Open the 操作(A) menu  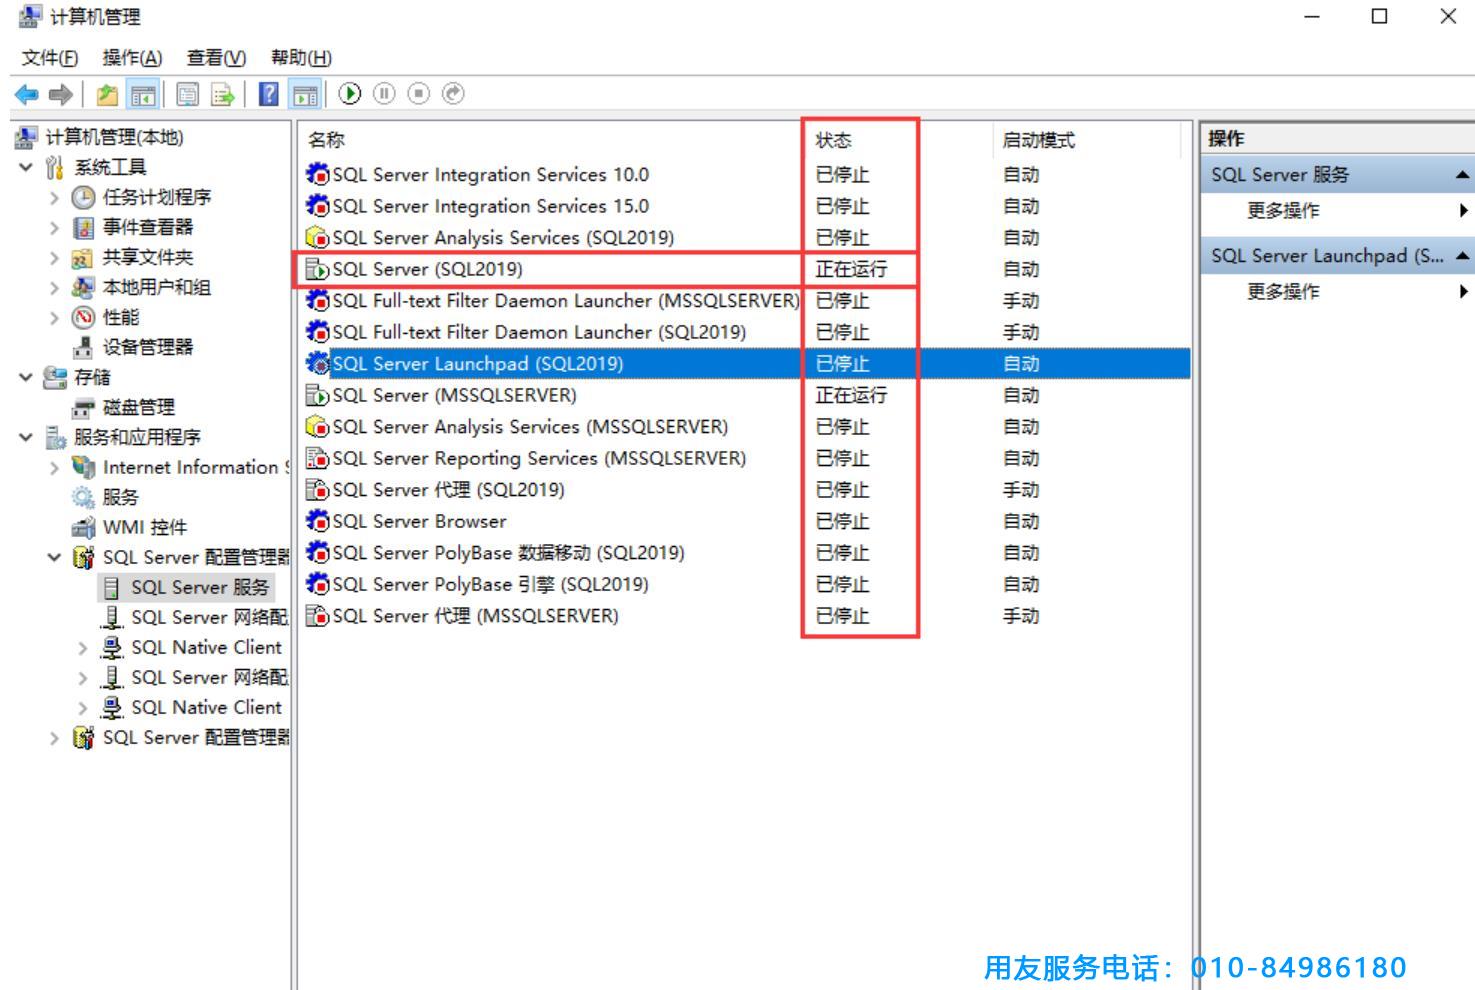[132, 58]
